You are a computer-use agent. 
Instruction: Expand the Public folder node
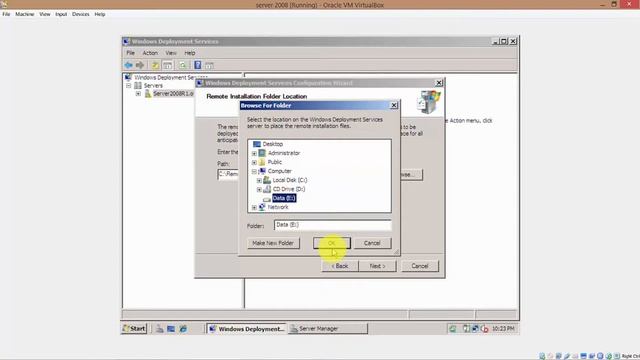pyautogui.click(x=254, y=162)
